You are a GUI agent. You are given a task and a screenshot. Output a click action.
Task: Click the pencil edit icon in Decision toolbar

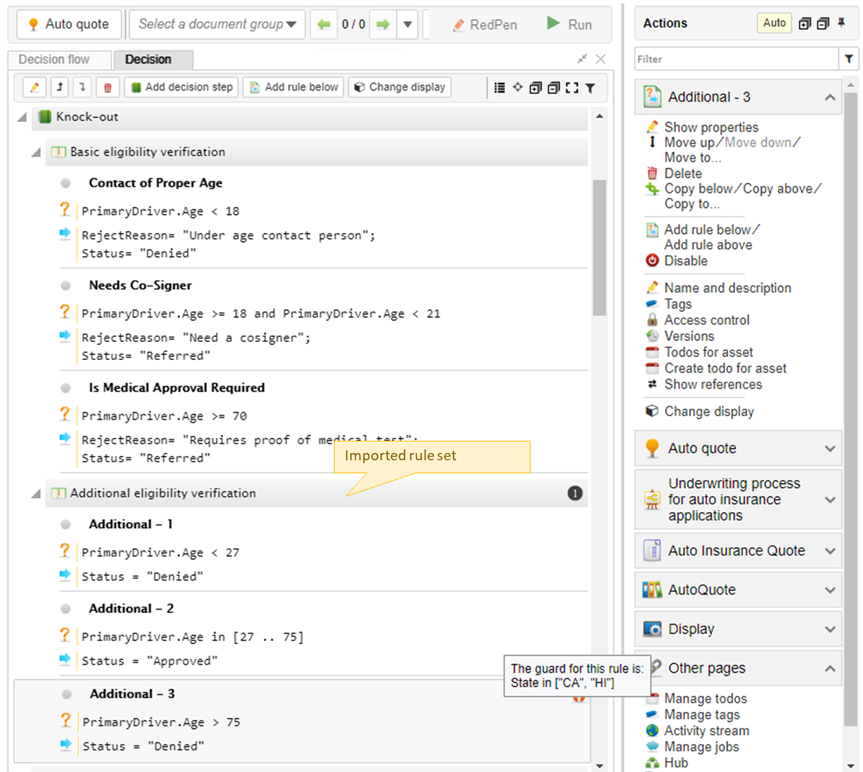click(34, 88)
